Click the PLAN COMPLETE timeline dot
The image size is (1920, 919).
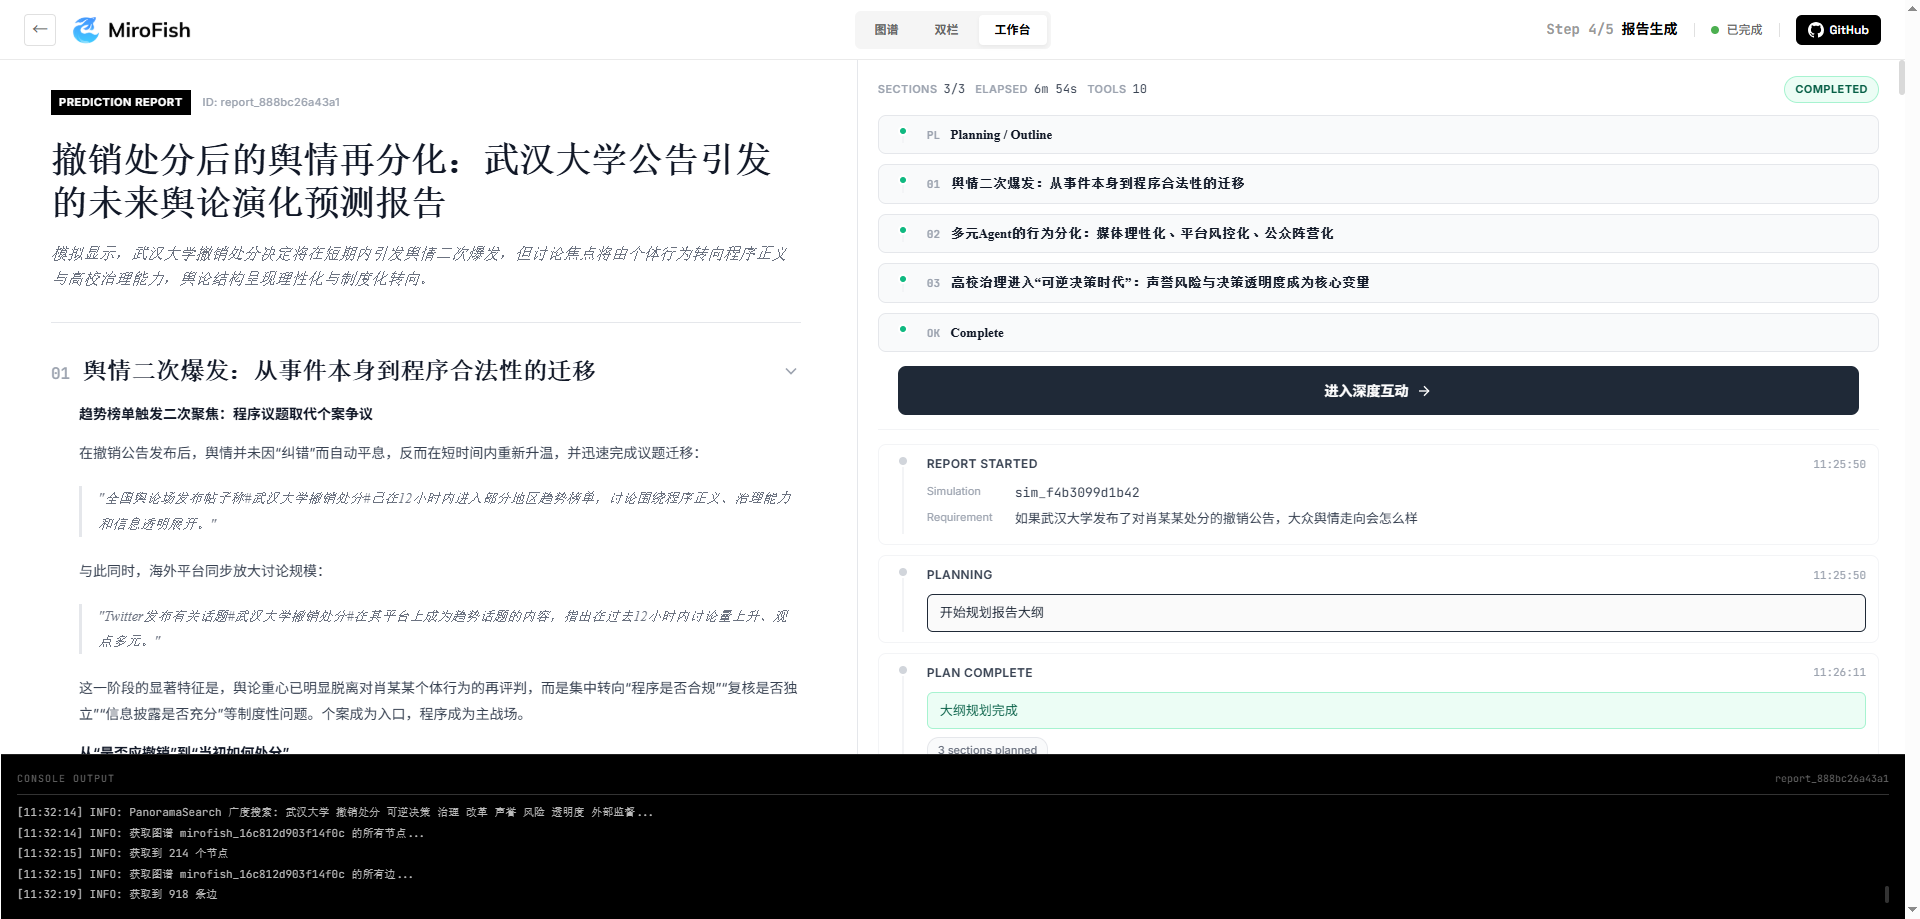pyautogui.click(x=903, y=671)
